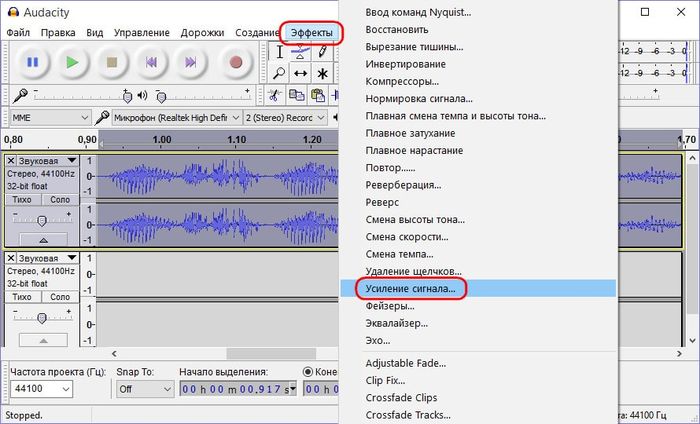Open the MME audio host dropdown

pyautogui.click(x=50, y=118)
